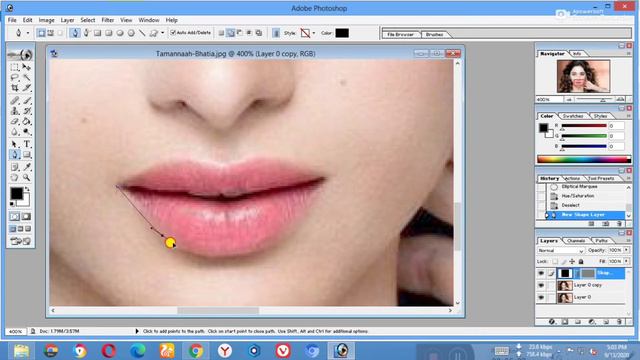Viewport: 640px width, 360px height.
Task: Hide the Layer 0 layer
Action: (541, 298)
